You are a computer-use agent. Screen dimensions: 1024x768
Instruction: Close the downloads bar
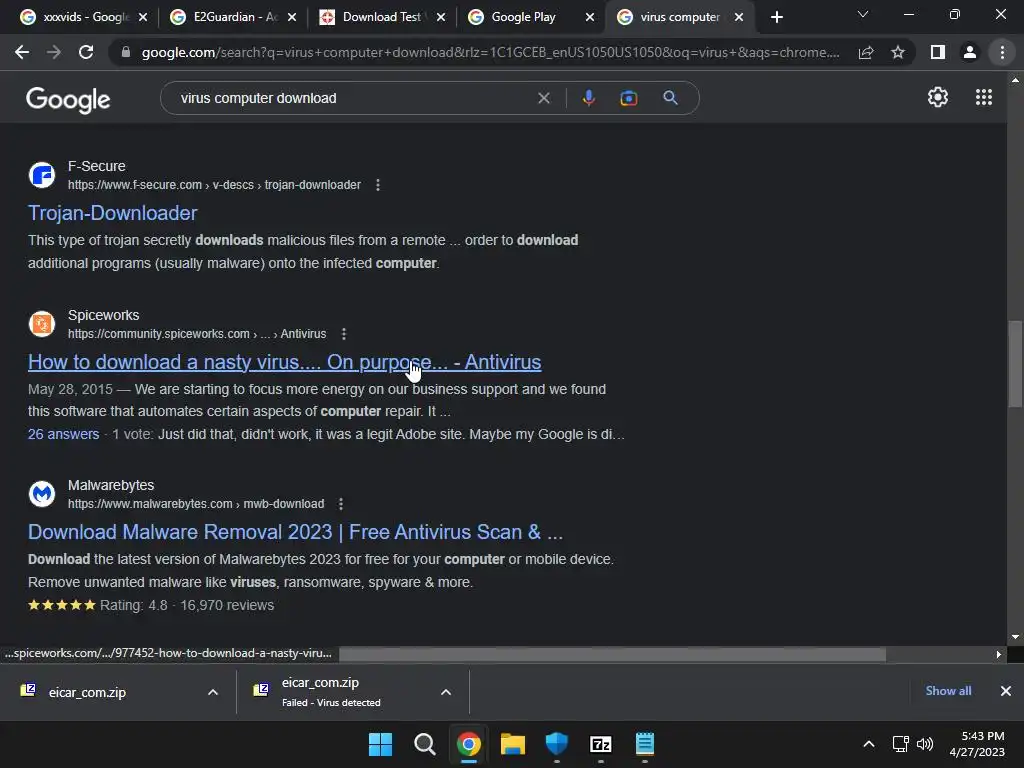pos(1006,691)
